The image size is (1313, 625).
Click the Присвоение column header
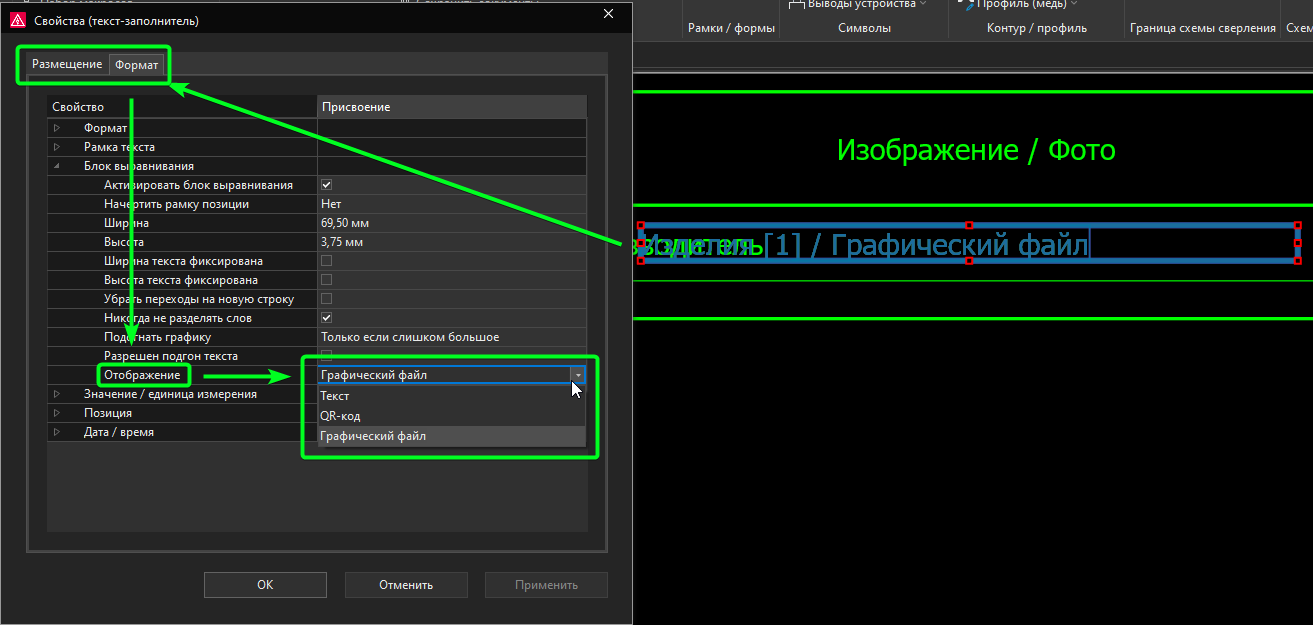pyautogui.click(x=452, y=107)
